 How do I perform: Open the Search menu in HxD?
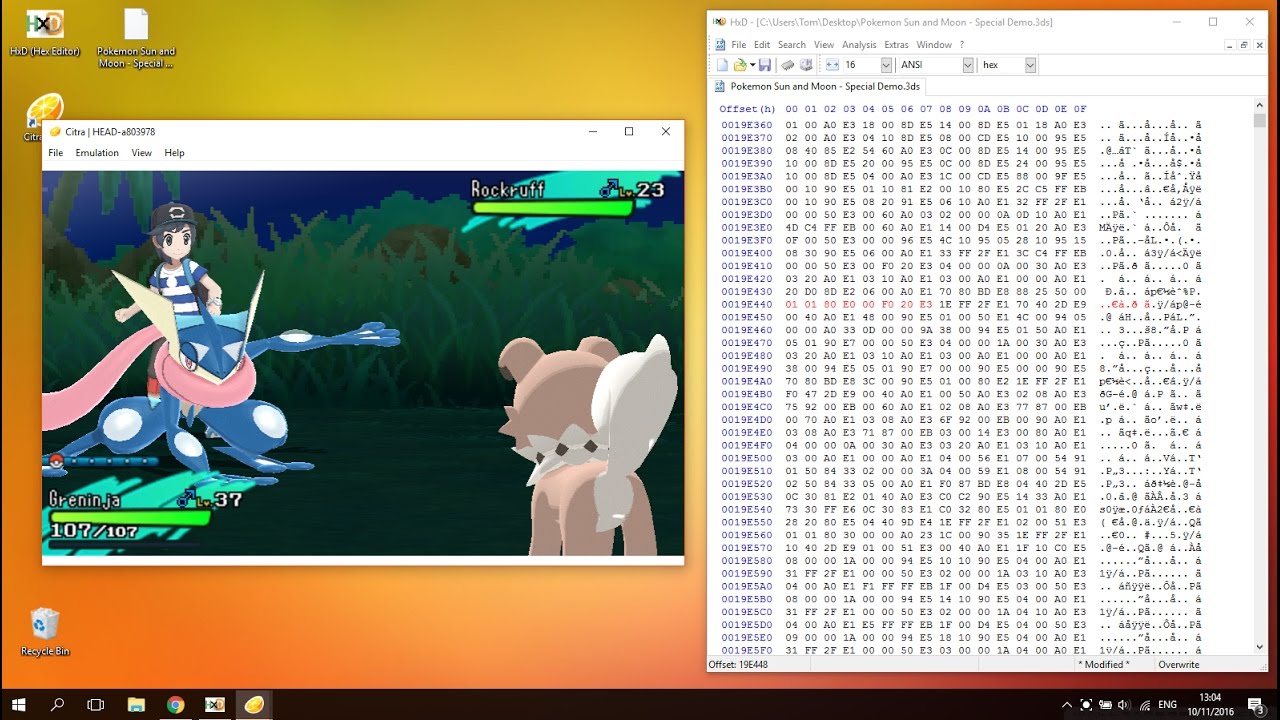(x=792, y=45)
